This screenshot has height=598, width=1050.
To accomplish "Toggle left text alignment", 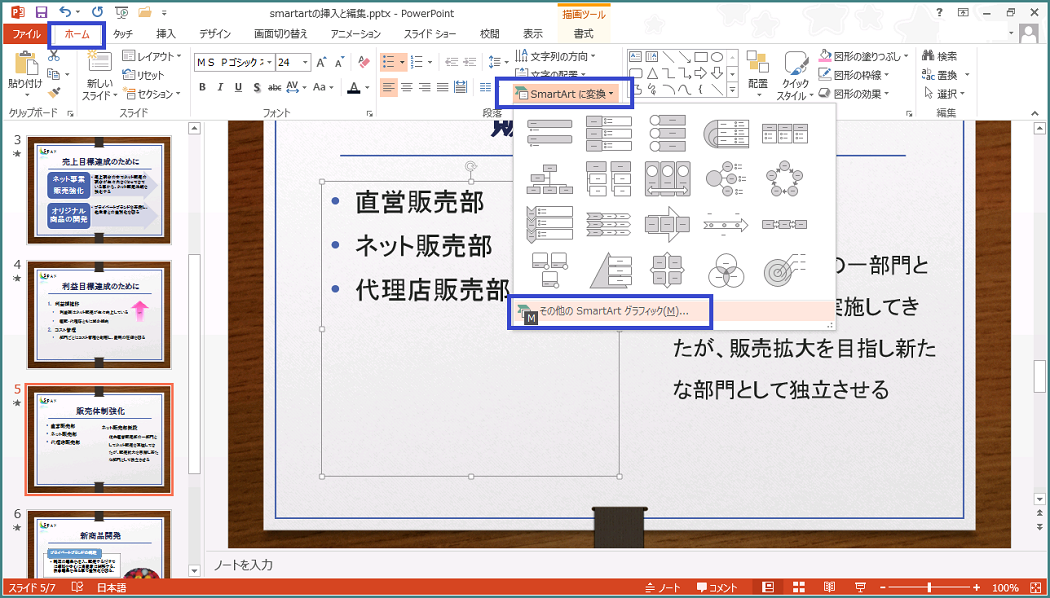I will click(389, 86).
